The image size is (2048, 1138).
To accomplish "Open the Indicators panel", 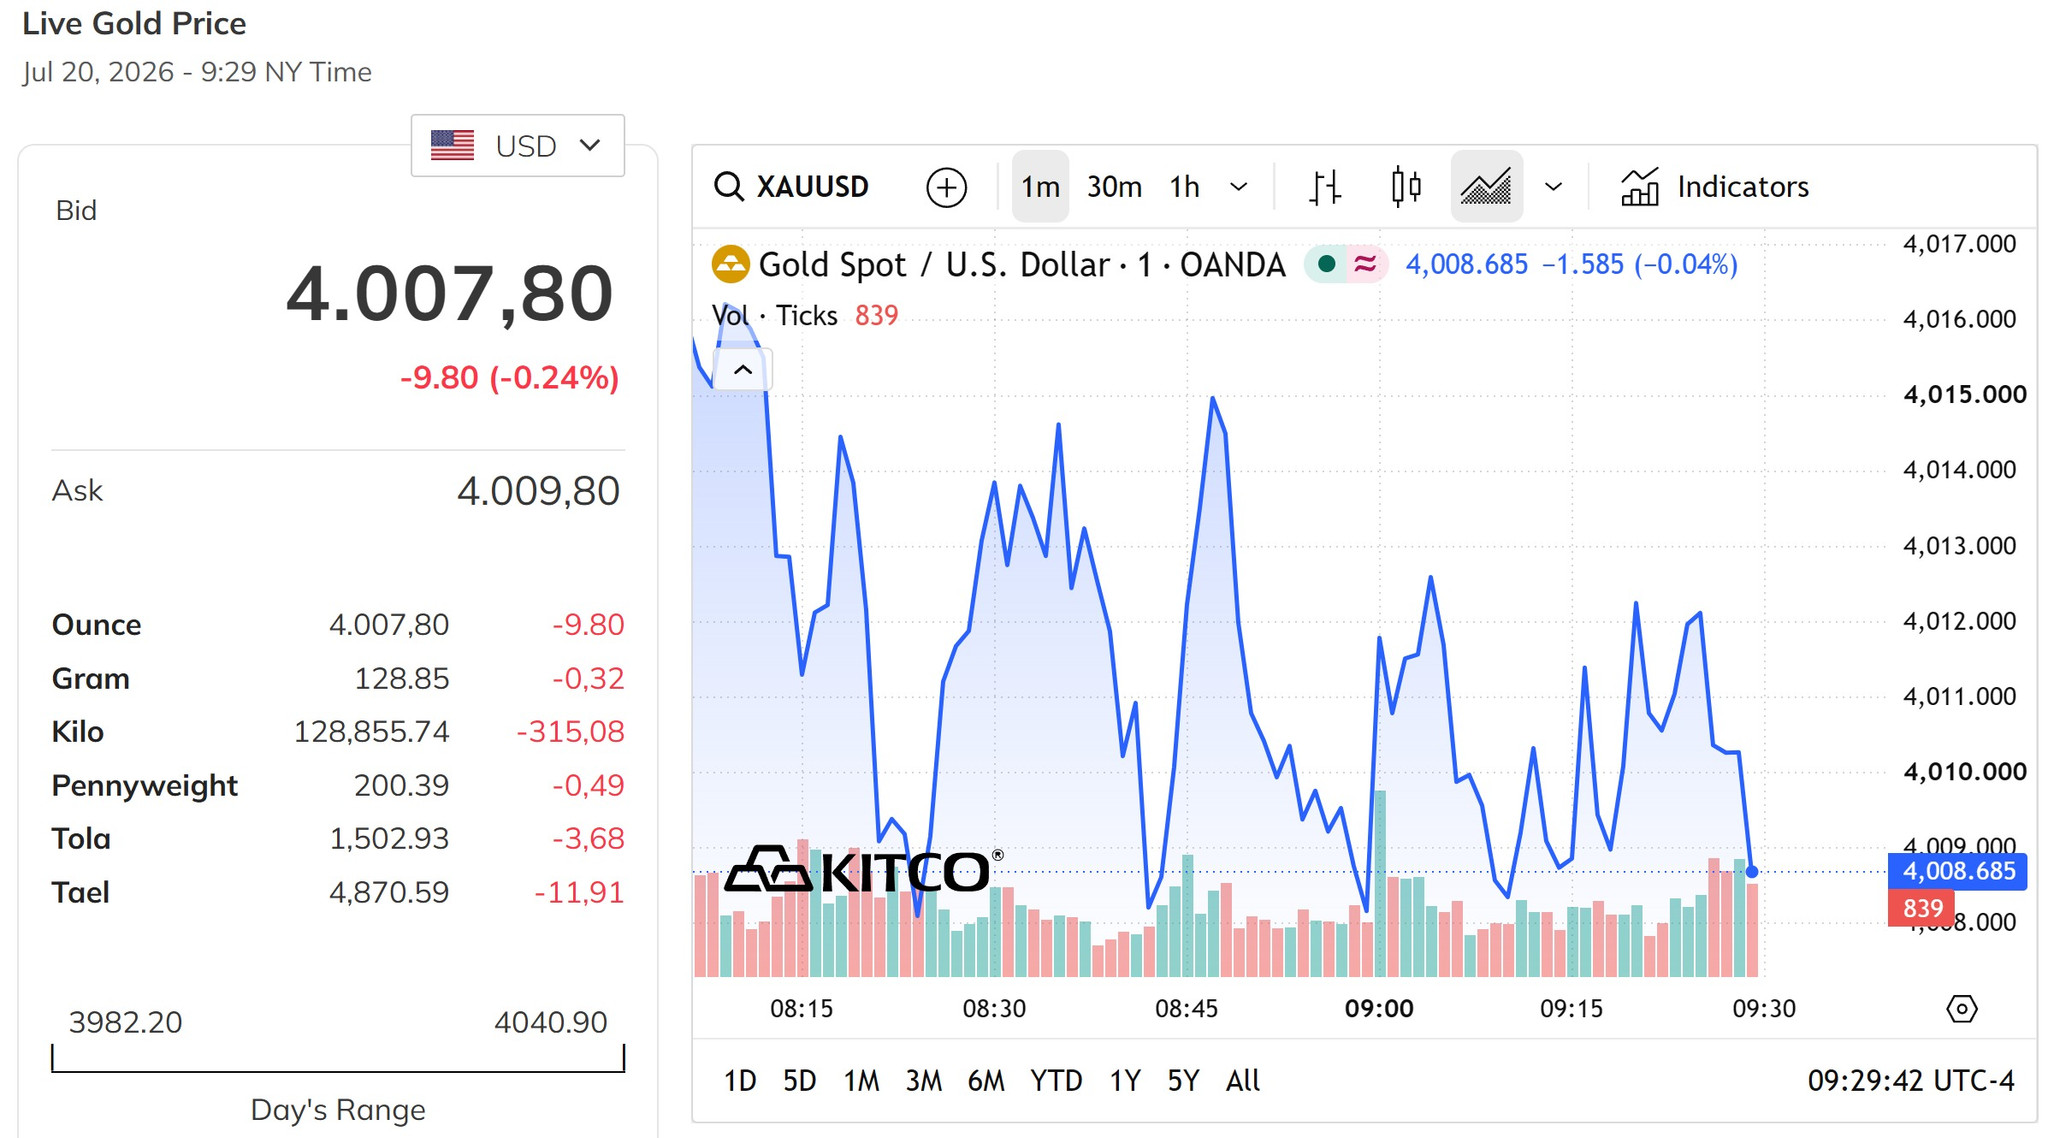I will [1714, 187].
